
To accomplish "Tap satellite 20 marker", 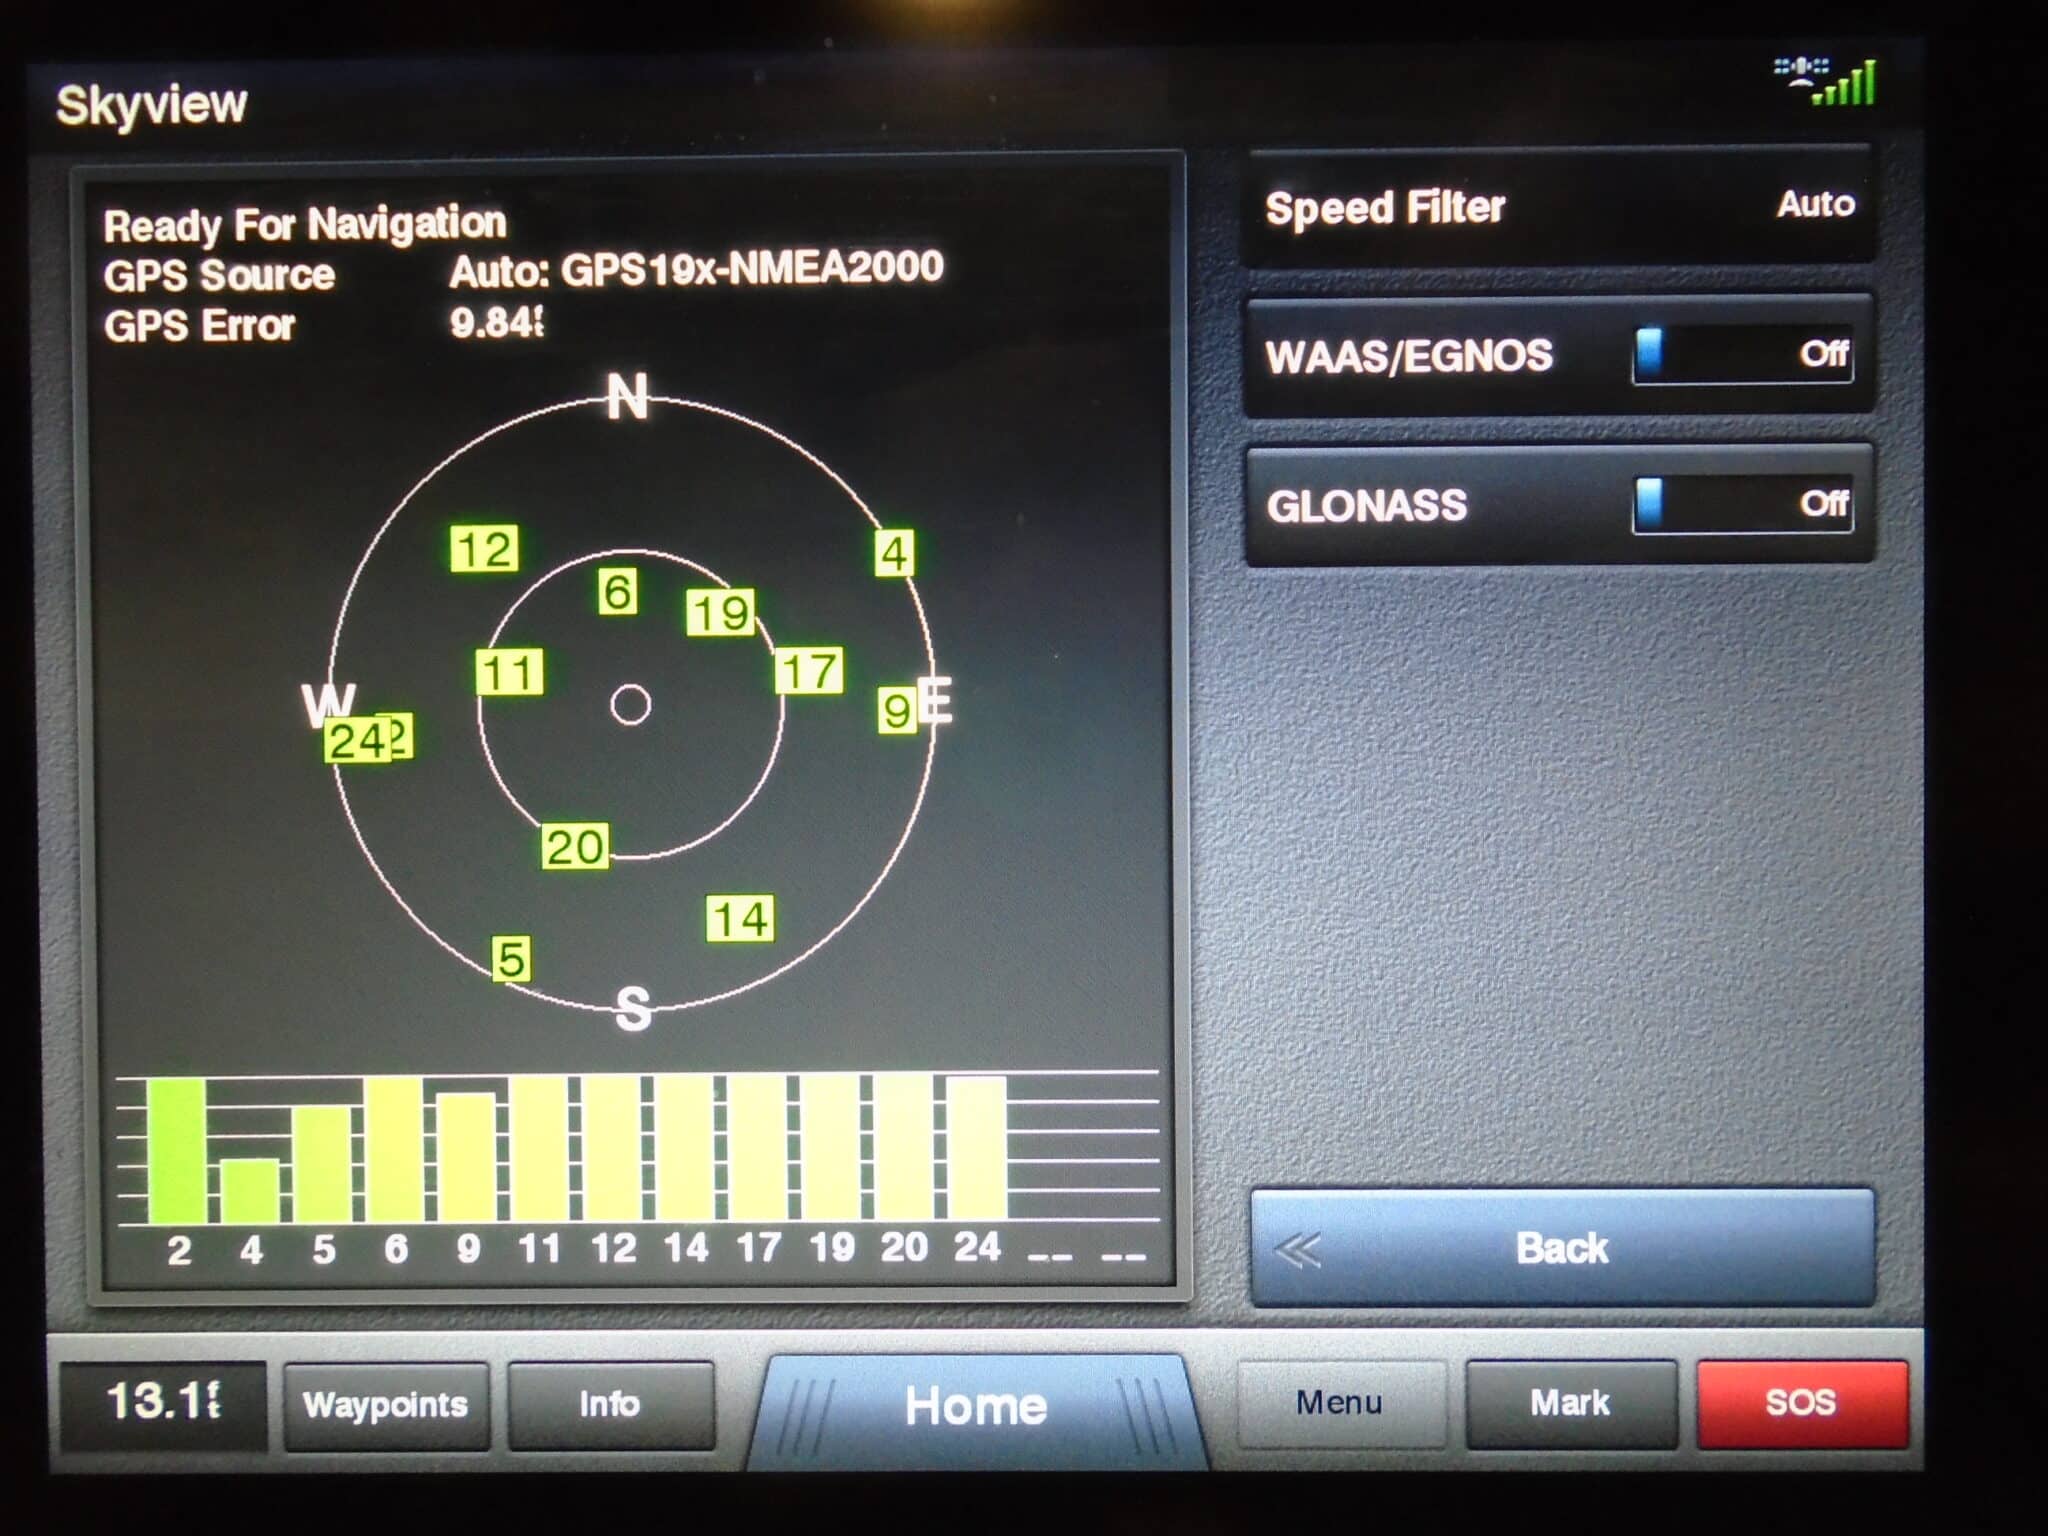I will [x=575, y=847].
